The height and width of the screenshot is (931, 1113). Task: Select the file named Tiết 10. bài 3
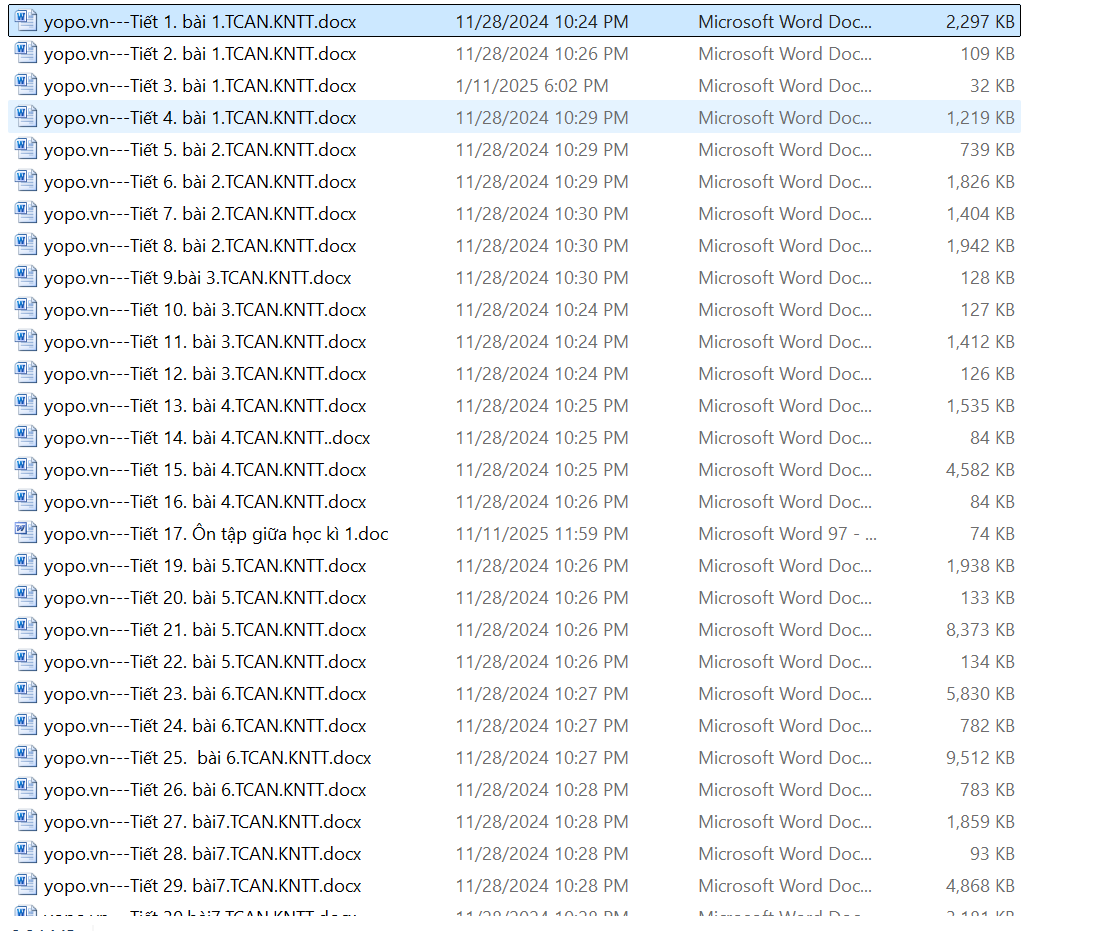click(205, 310)
